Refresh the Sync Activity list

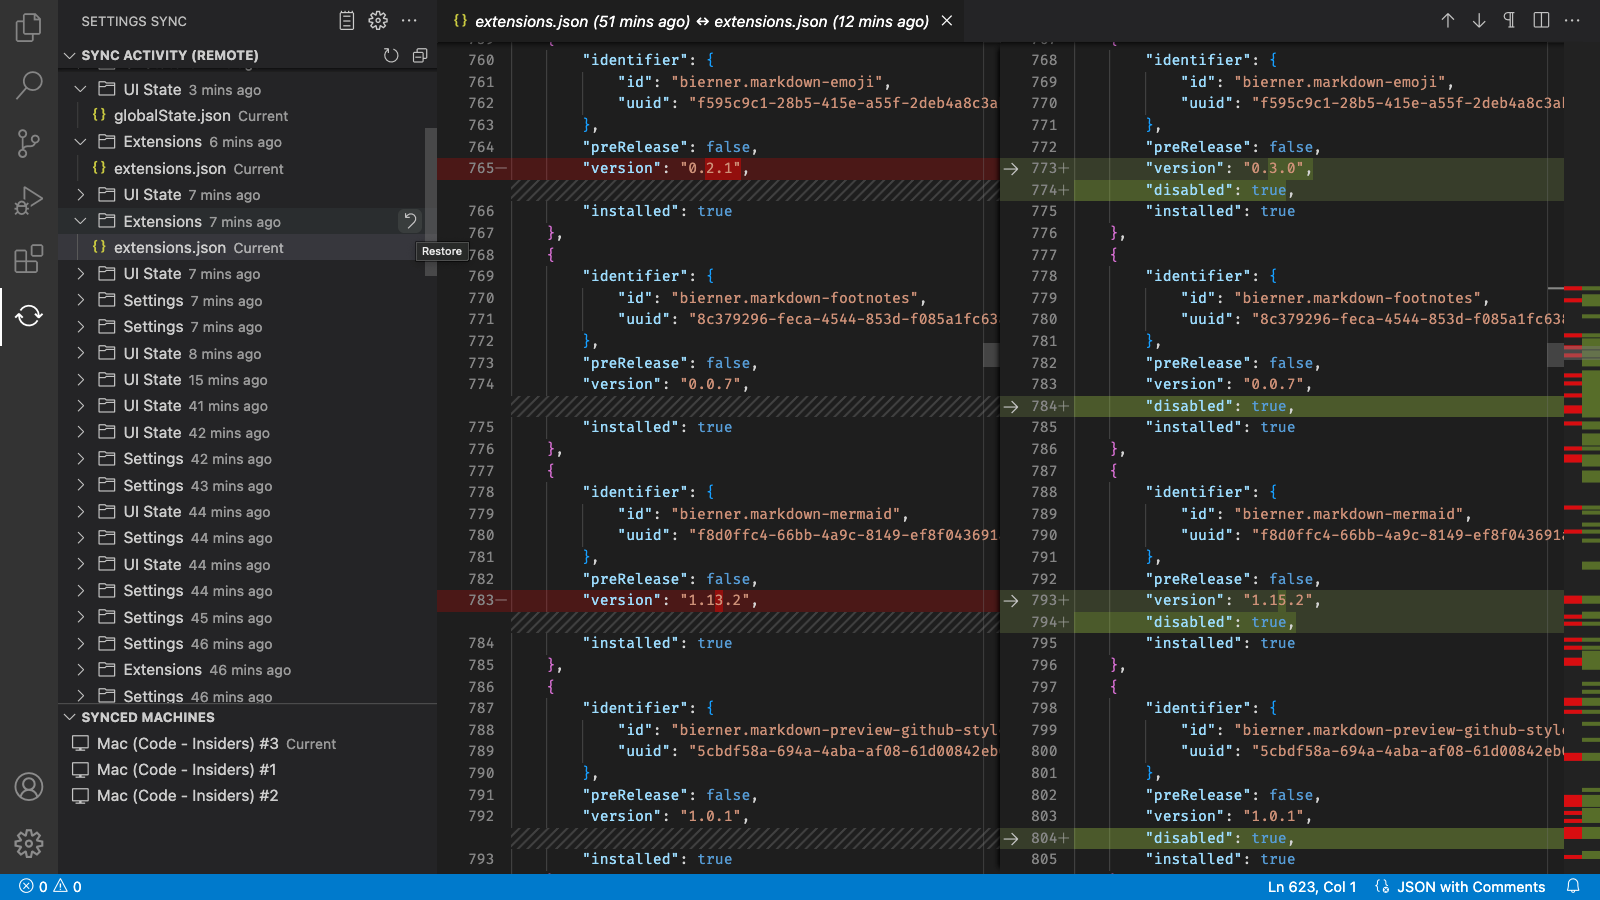tap(390, 56)
